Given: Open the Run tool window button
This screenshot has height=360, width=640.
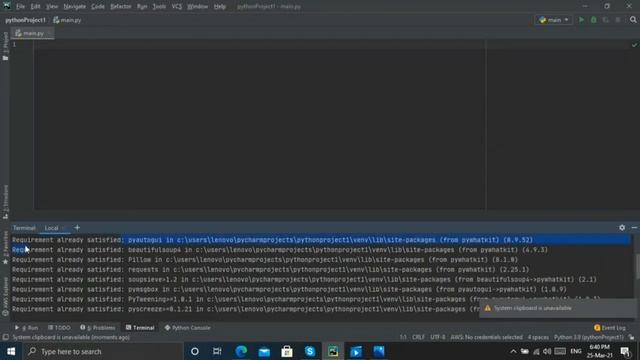Looking at the screenshot, I should (27, 328).
